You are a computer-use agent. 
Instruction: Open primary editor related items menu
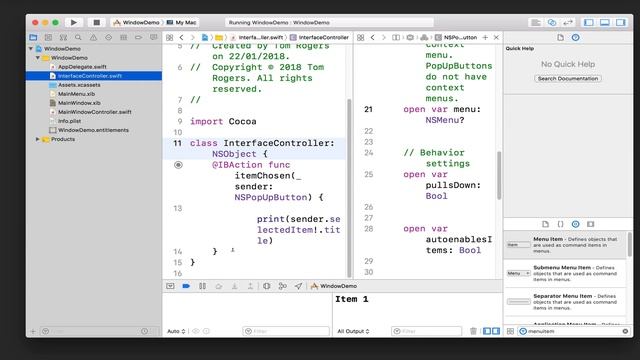click(x=169, y=38)
